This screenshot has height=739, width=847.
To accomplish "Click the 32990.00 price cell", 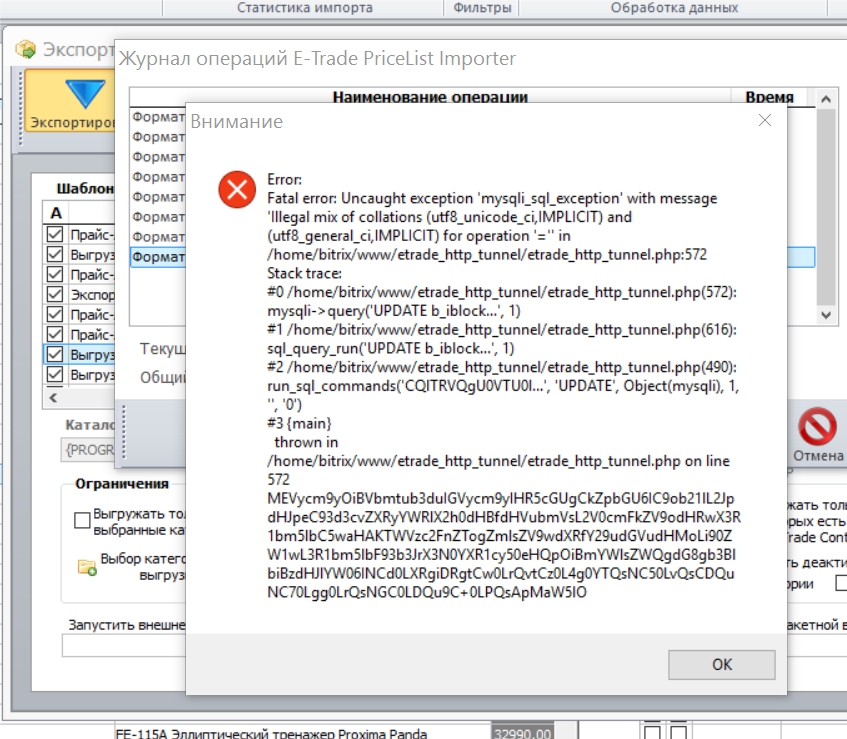I will tap(522, 733).
